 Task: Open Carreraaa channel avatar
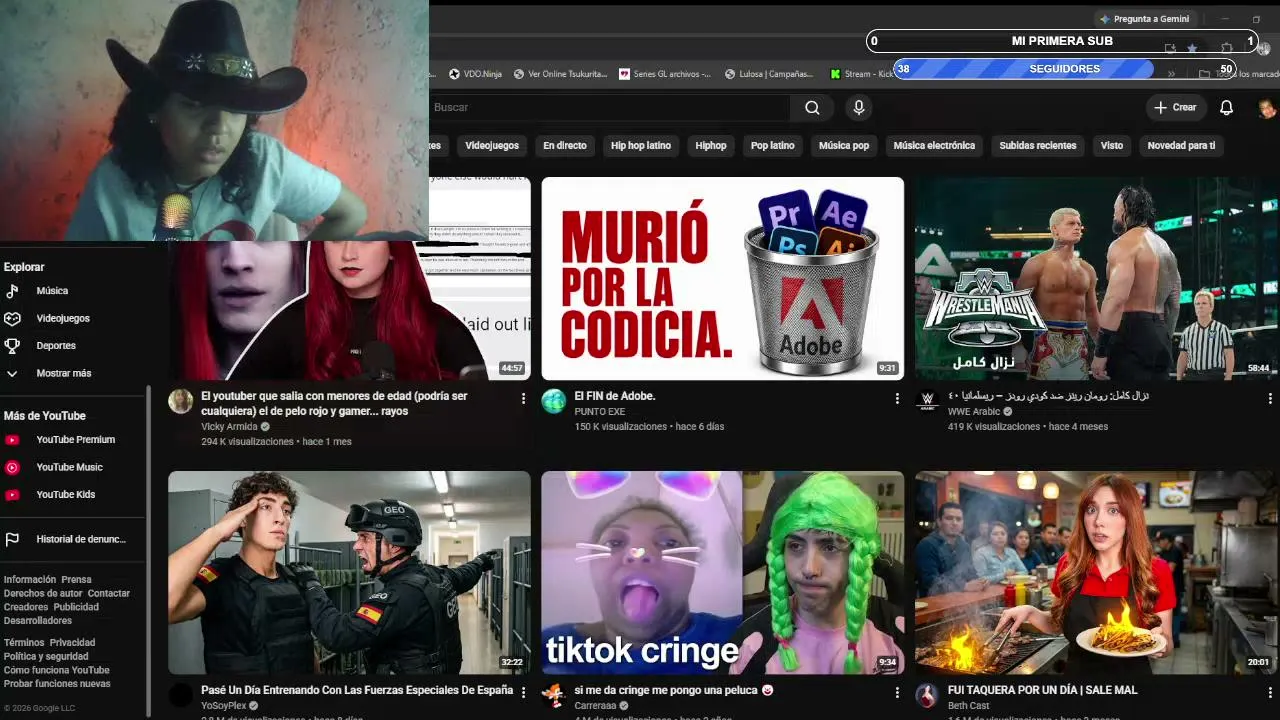[554, 696]
